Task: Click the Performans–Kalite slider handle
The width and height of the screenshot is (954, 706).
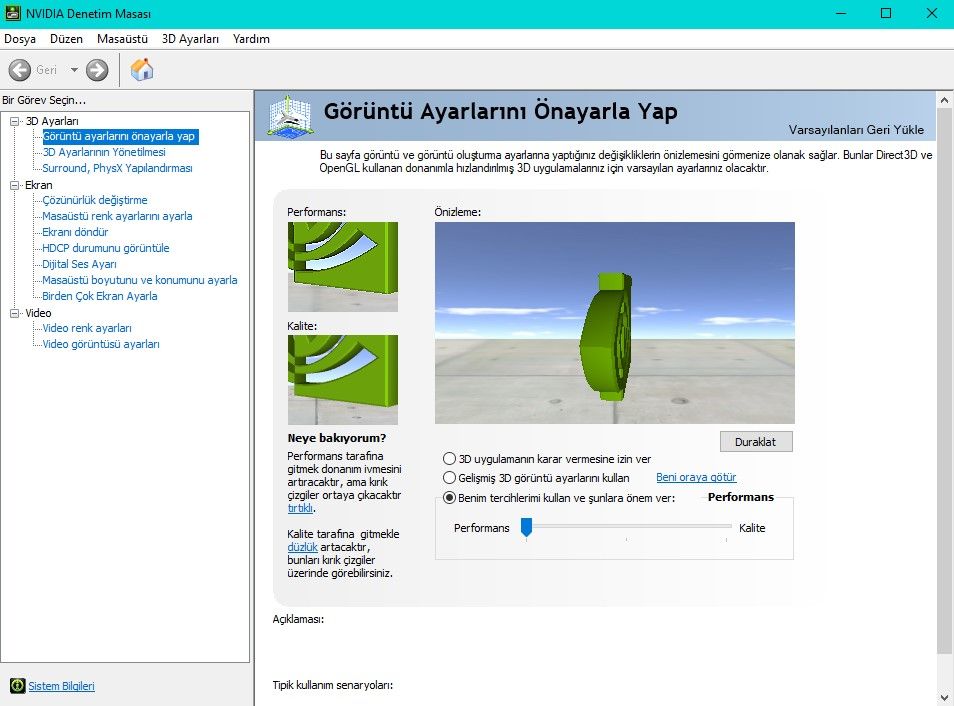Action: (x=526, y=528)
